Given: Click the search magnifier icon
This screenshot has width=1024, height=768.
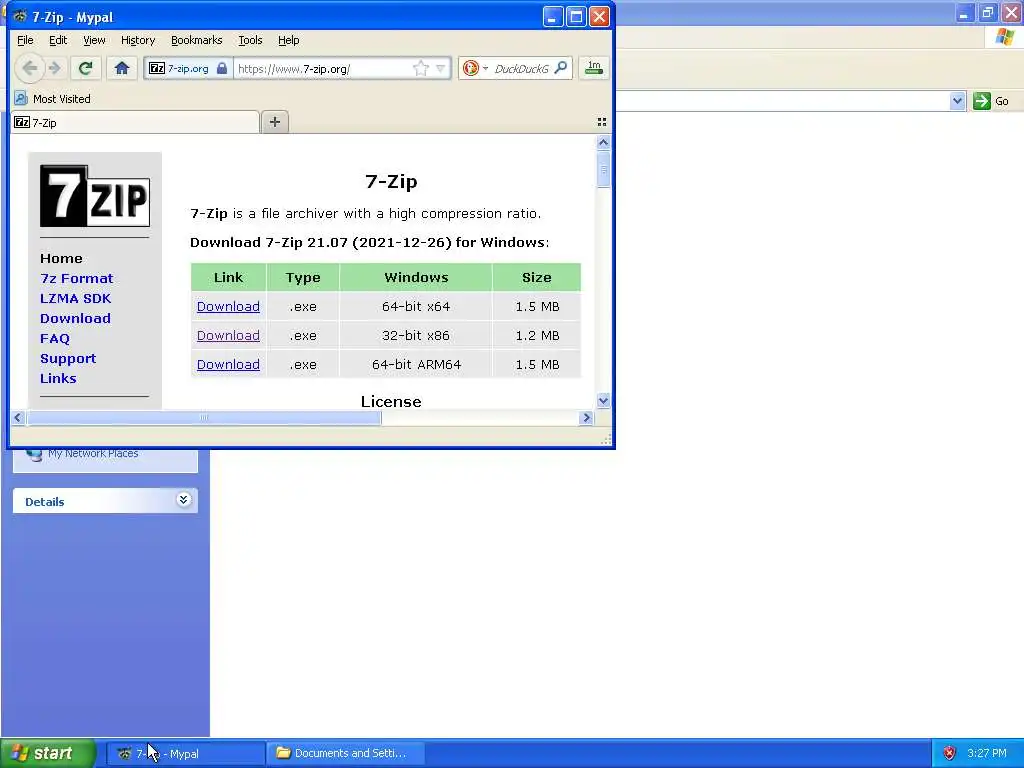Looking at the screenshot, I should (560, 68).
